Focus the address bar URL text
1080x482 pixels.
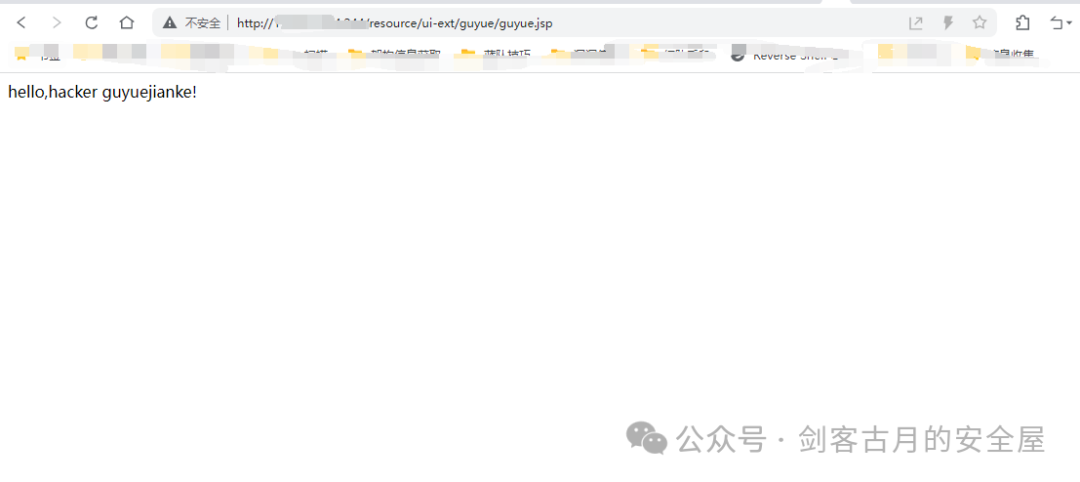[394, 23]
